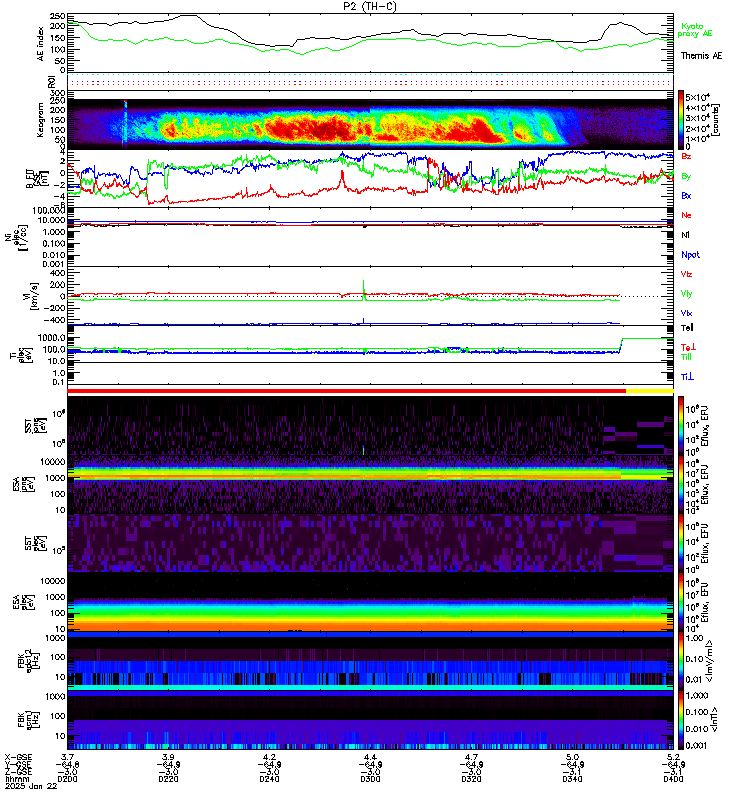Click the keogram auroral image panel
The image size is (750, 800).
370,123
